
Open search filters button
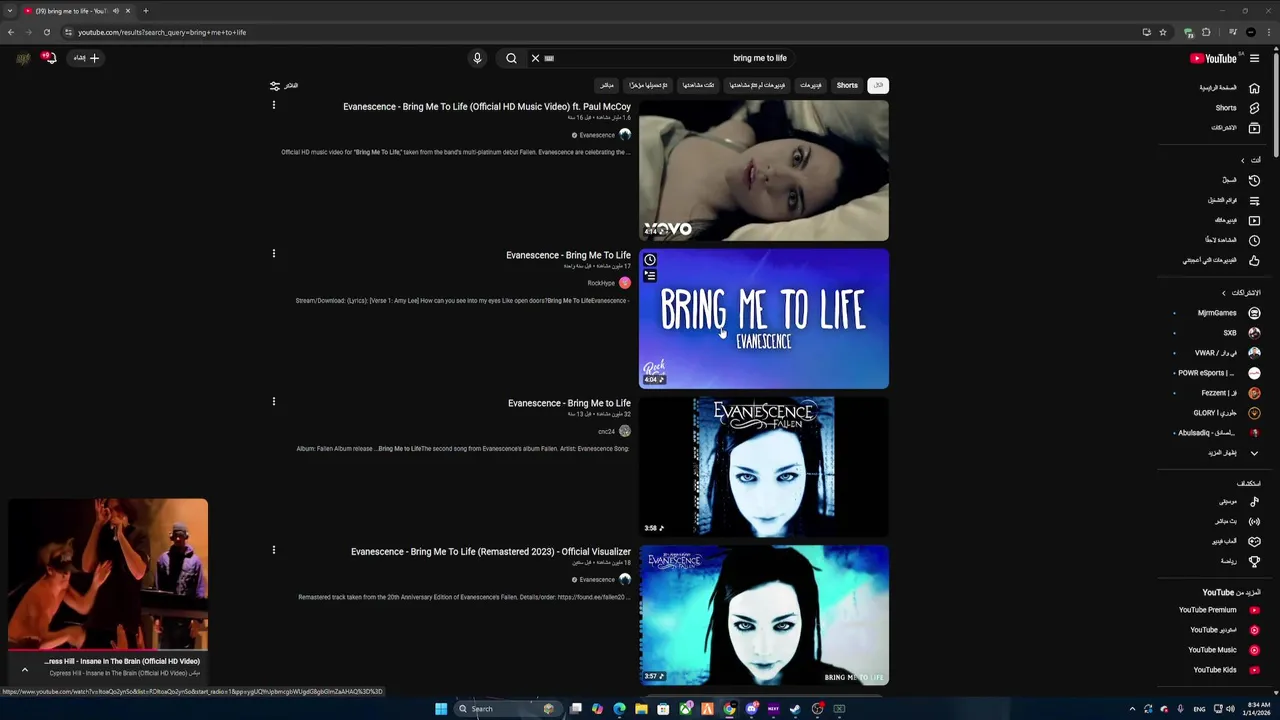click(284, 86)
